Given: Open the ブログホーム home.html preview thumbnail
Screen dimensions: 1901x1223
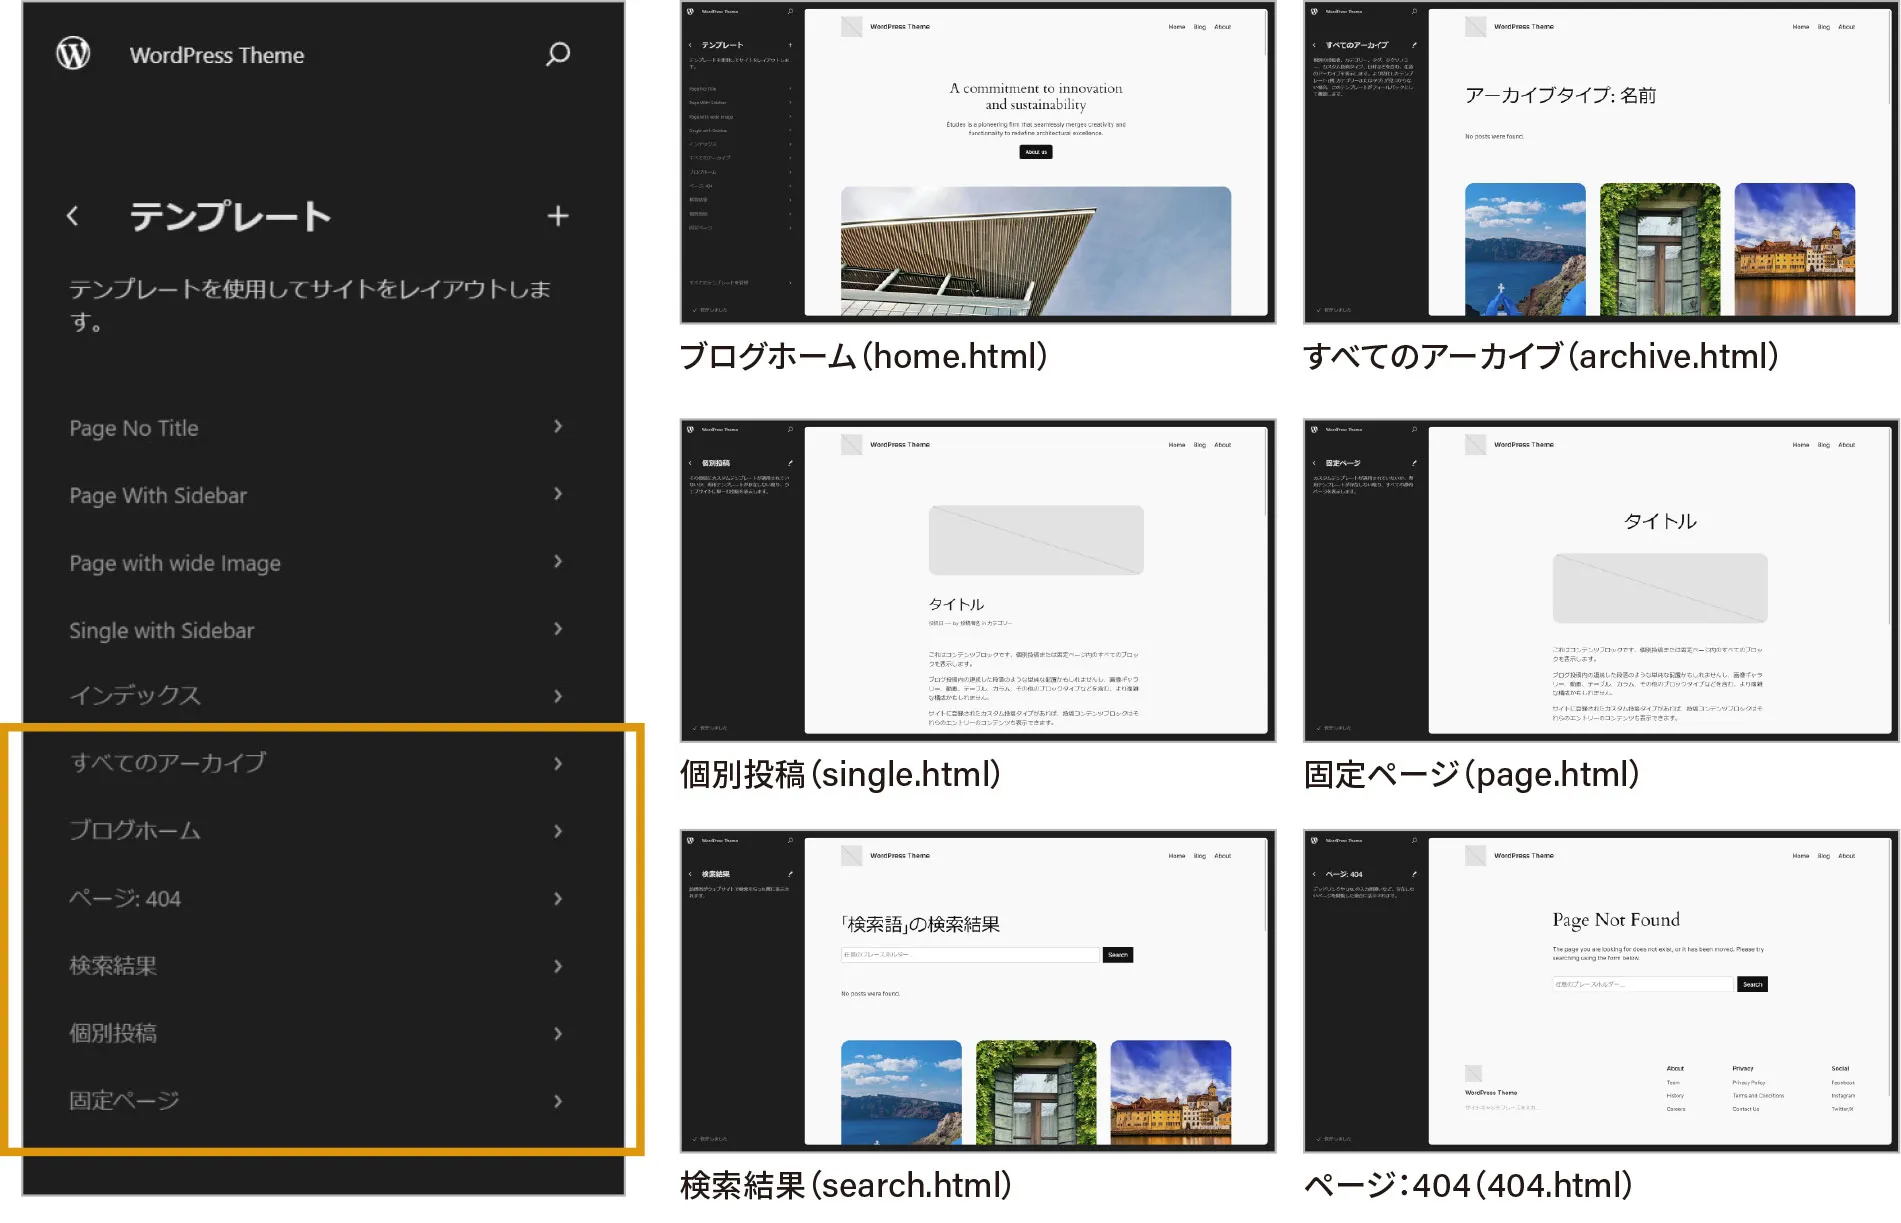Looking at the screenshot, I should pos(977,162).
